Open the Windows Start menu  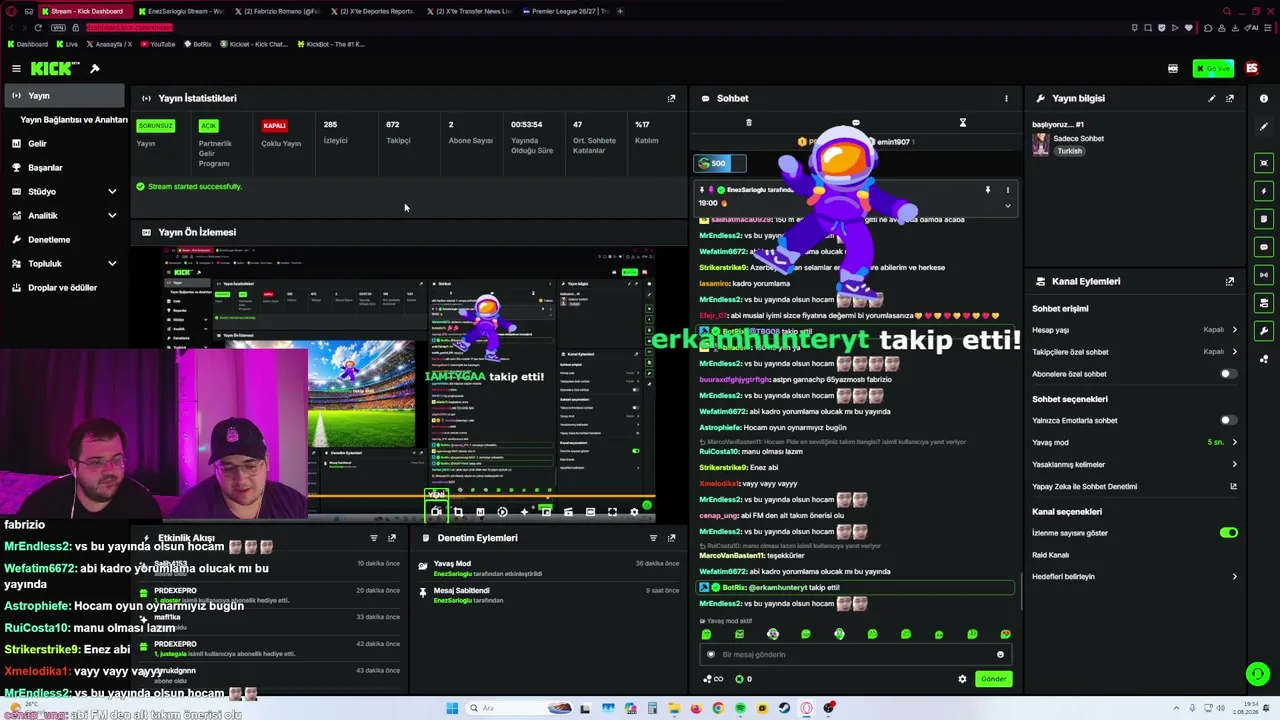coord(452,708)
